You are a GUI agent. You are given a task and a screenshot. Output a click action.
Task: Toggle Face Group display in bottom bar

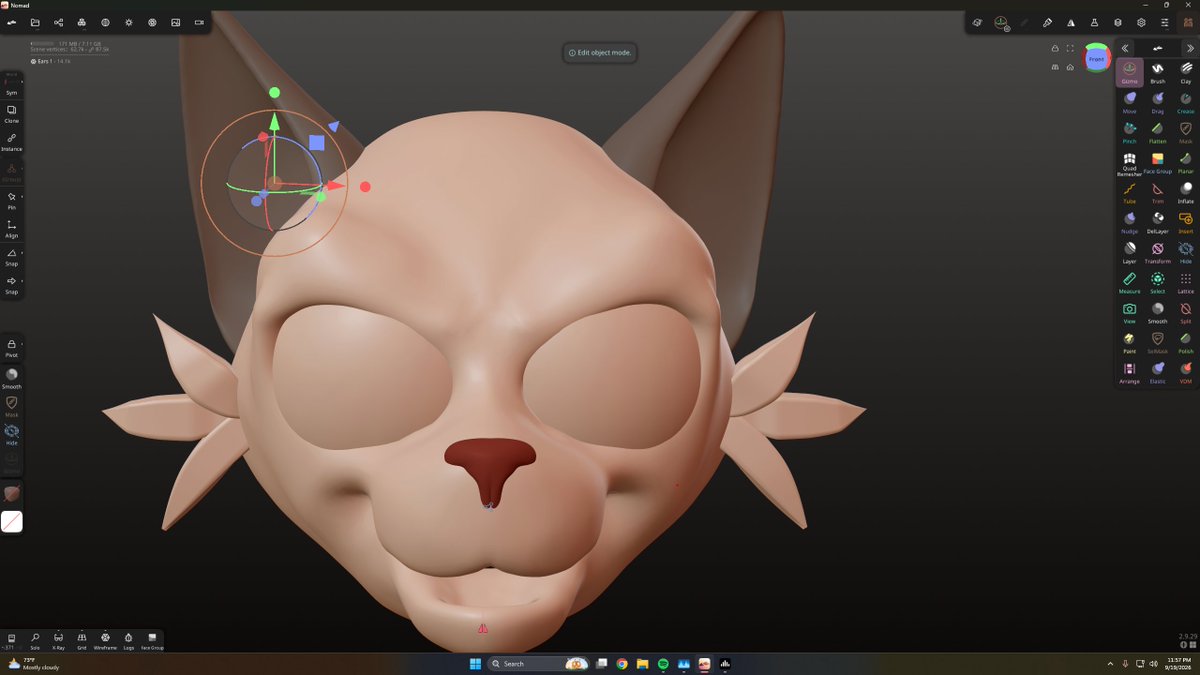click(x=152, y=640)
